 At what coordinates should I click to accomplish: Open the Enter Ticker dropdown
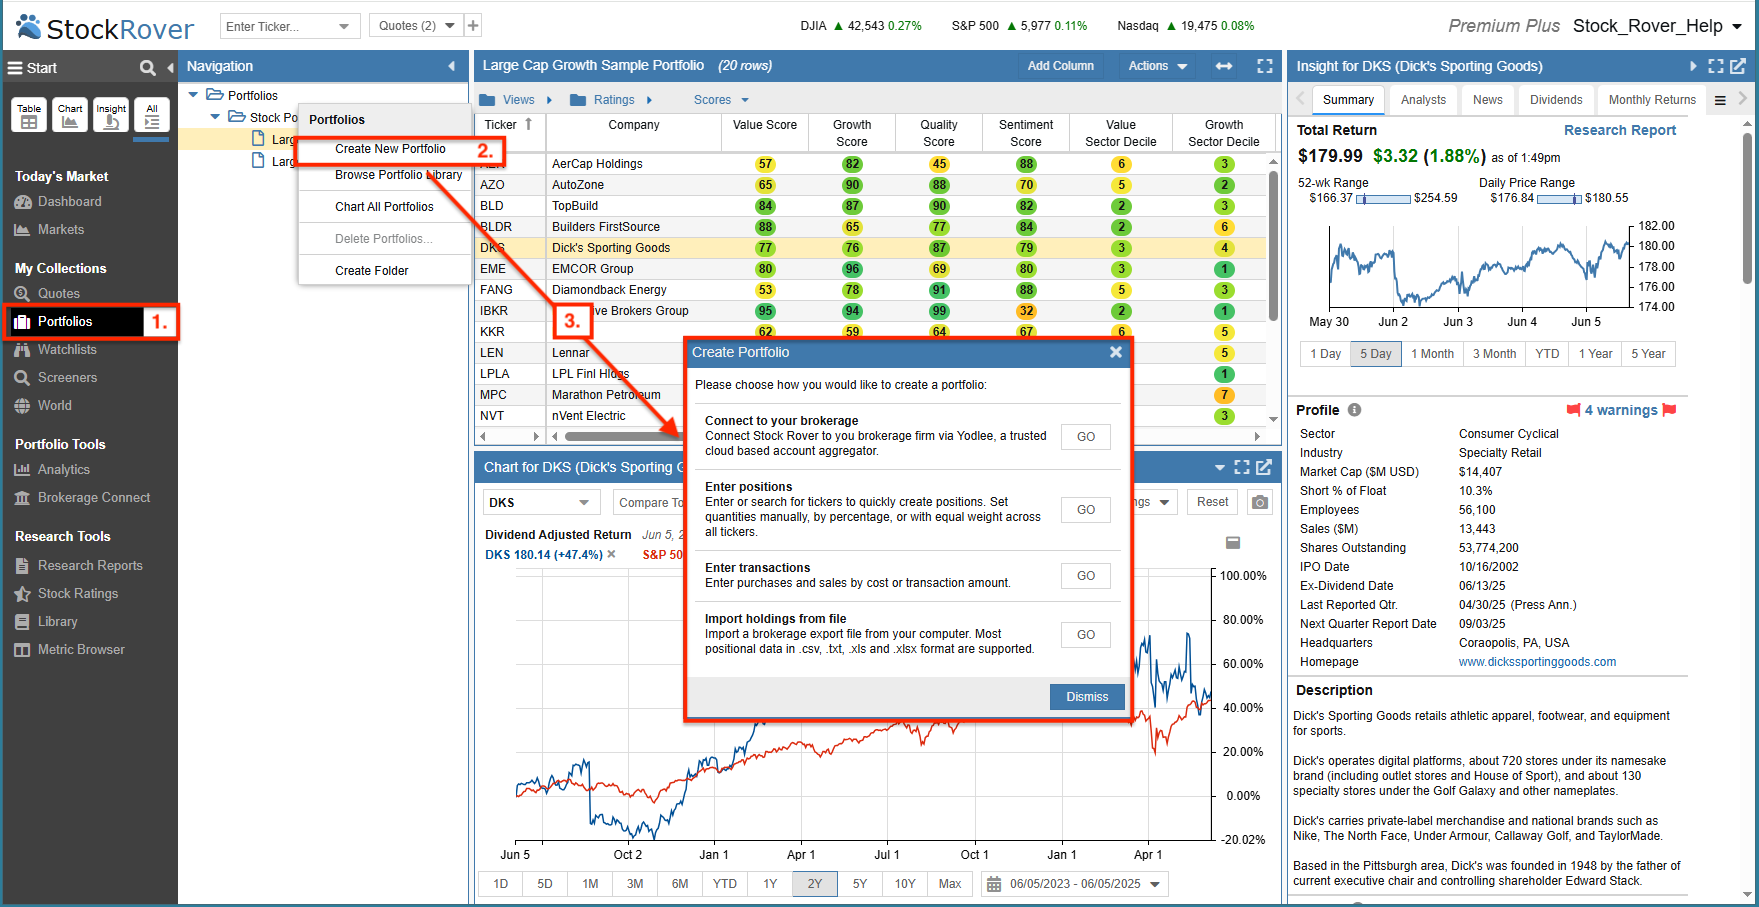344,26
